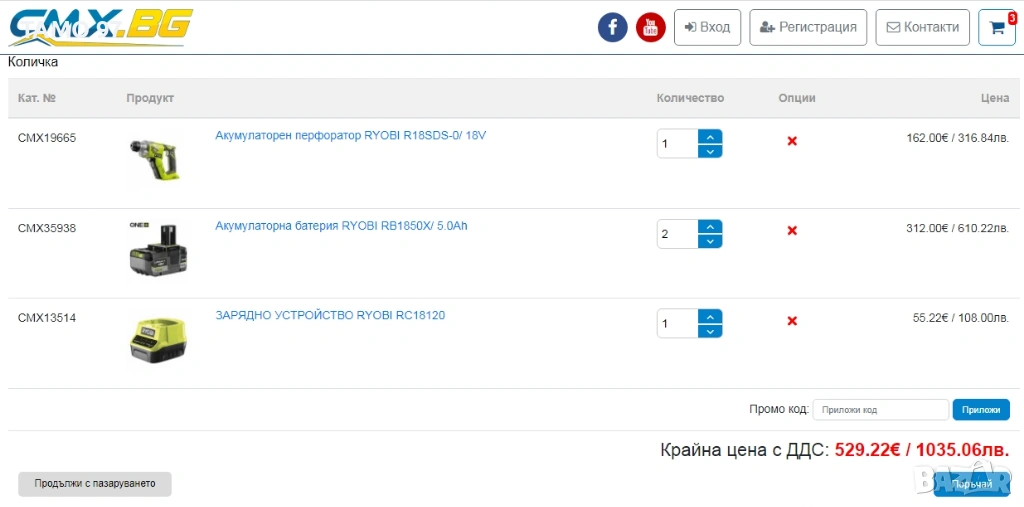The image size is (1024, 507).
Task: Increase quantity of the RYOBI perforator
Action: pos(709,137)
